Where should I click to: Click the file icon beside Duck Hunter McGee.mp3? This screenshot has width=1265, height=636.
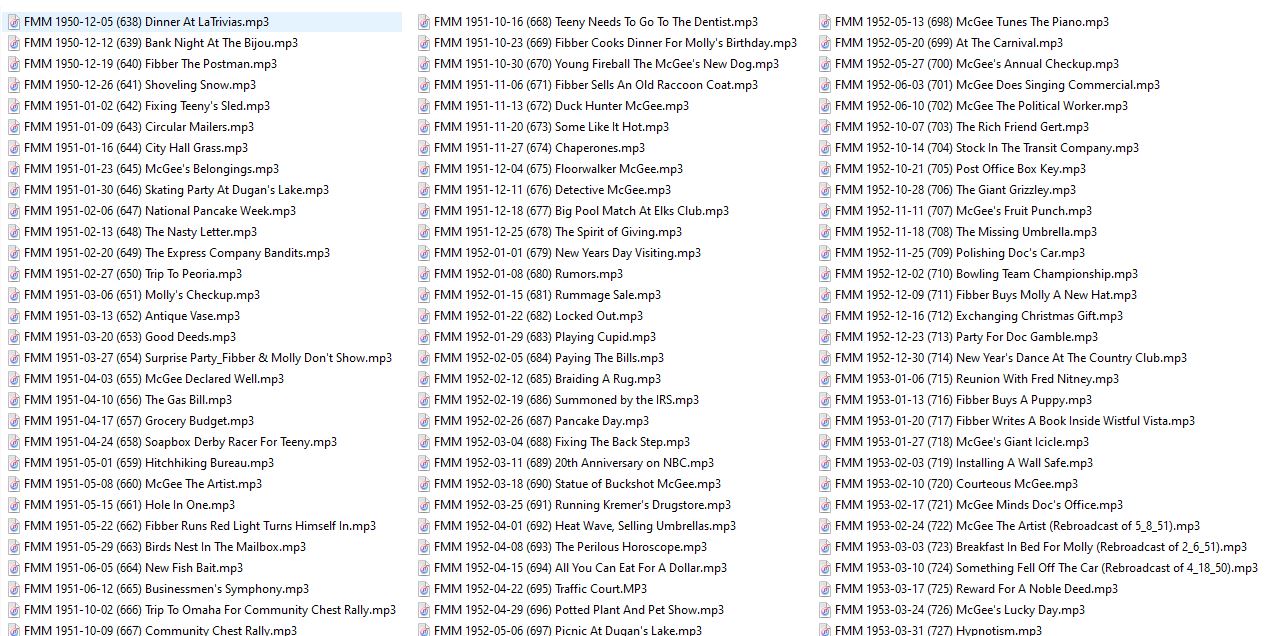coord(424,106)
